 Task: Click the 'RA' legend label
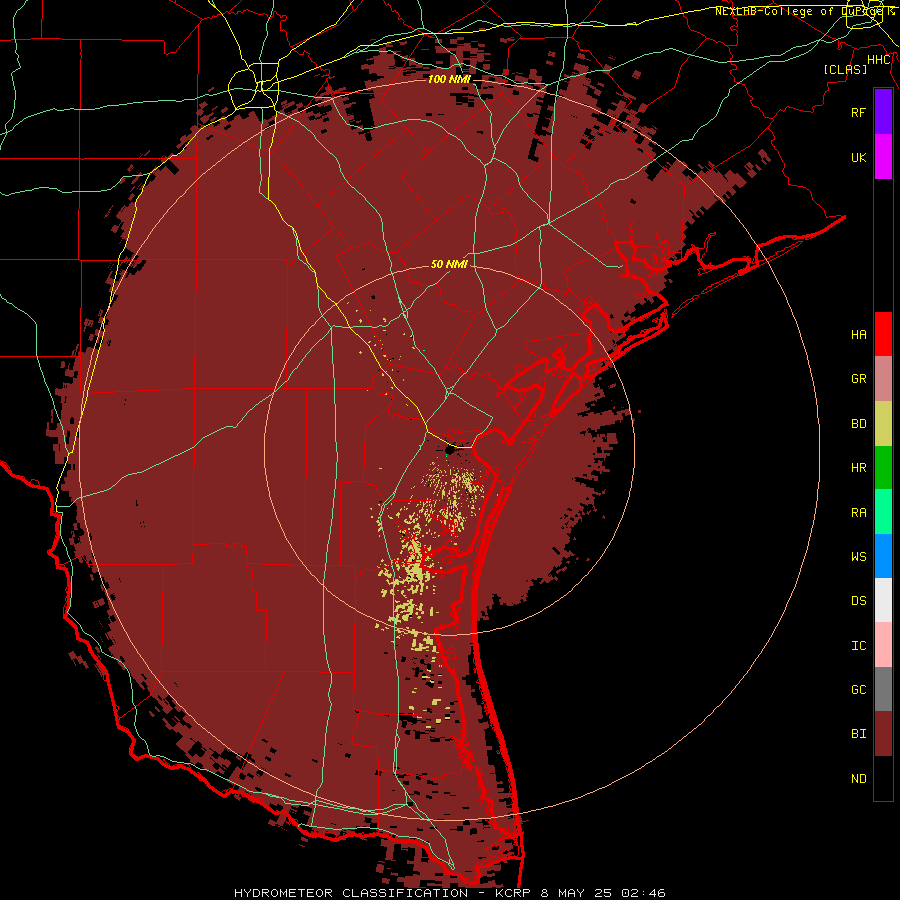tap(858, 513)
